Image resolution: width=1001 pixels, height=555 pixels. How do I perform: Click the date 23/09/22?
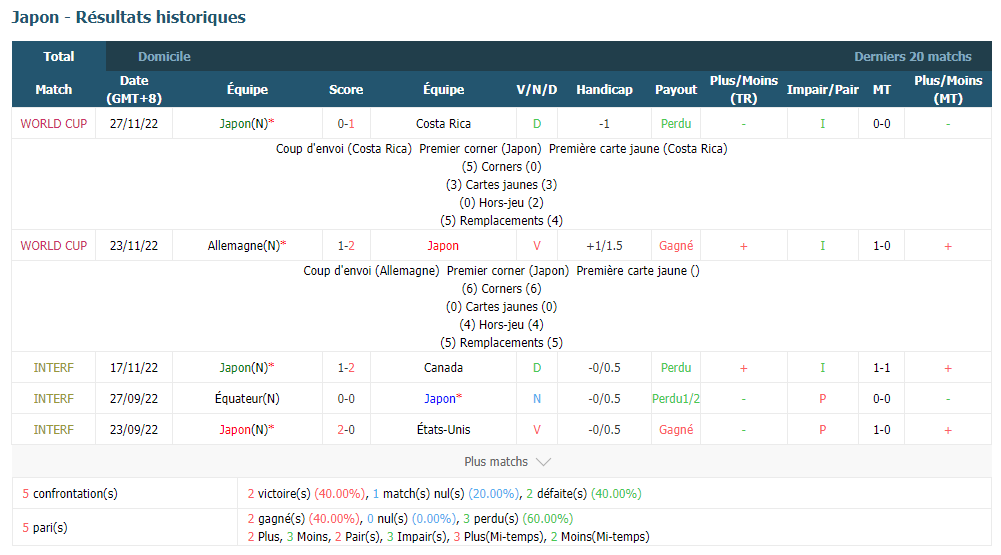(133, 429)
